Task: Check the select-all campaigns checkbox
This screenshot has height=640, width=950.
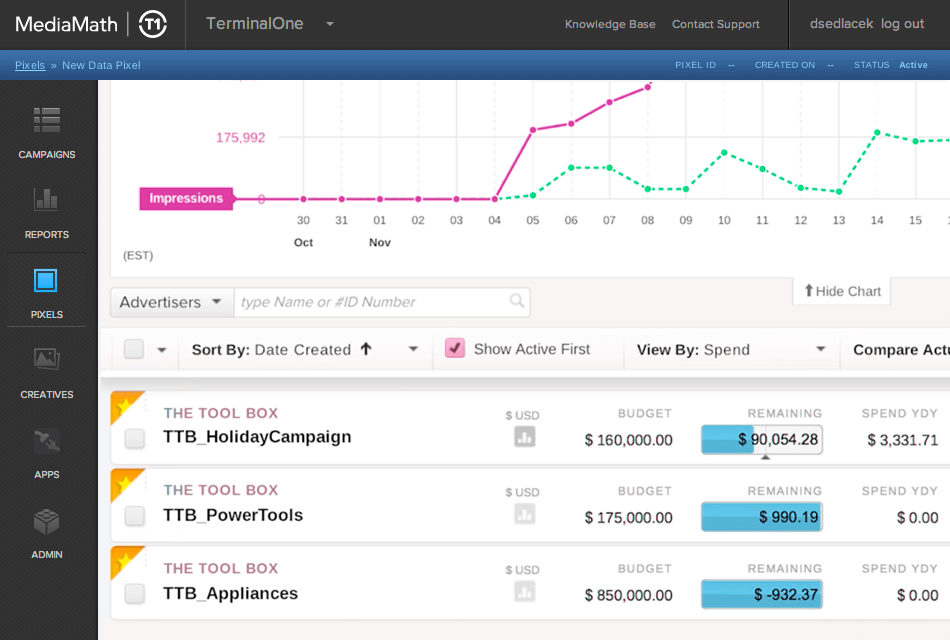Action: (x=134, y=349)
